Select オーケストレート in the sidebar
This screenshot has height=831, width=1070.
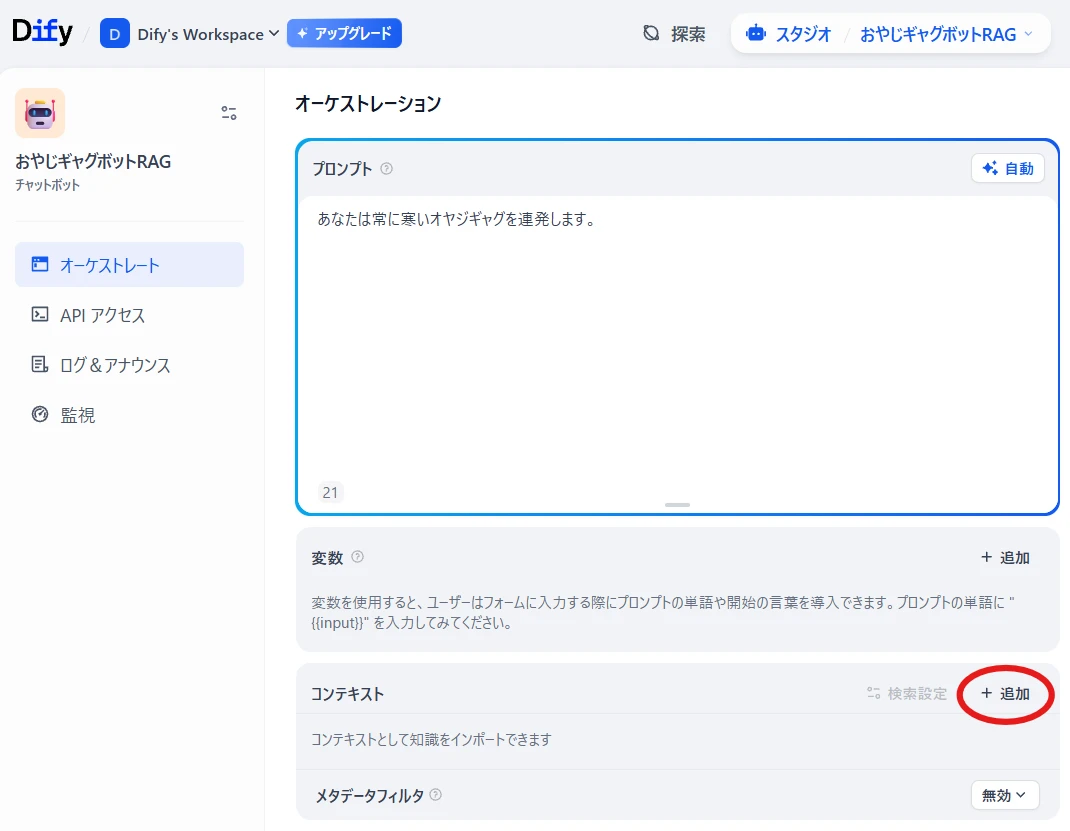pyautogui.click(x=129, y=265)
